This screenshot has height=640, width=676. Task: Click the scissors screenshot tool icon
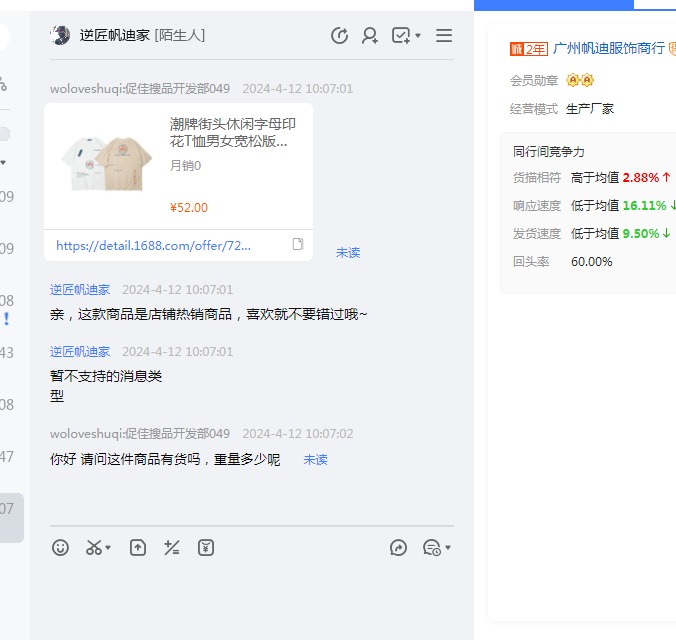(x=94, y=548)
